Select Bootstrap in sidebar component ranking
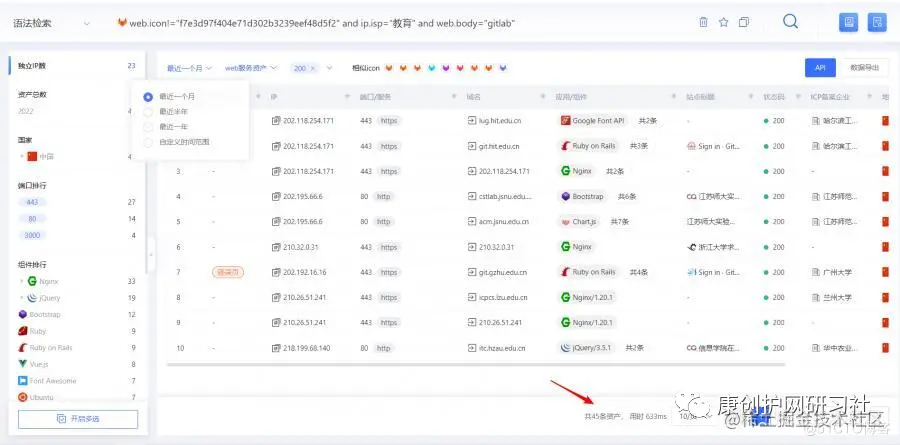Image resolution: width=900 pixels, height=445 pixels. 45,315
